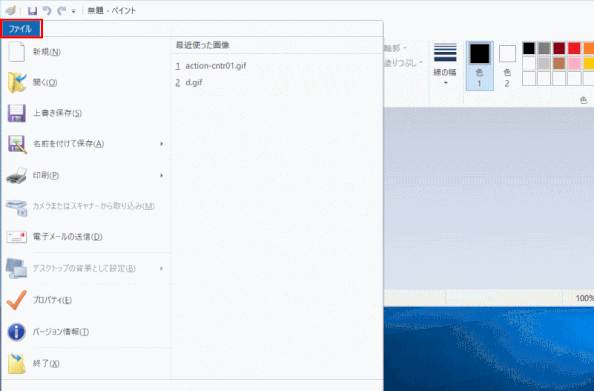
Task: Choose バージョン情報(T) menu entry
Action: [x=86, y=332]
